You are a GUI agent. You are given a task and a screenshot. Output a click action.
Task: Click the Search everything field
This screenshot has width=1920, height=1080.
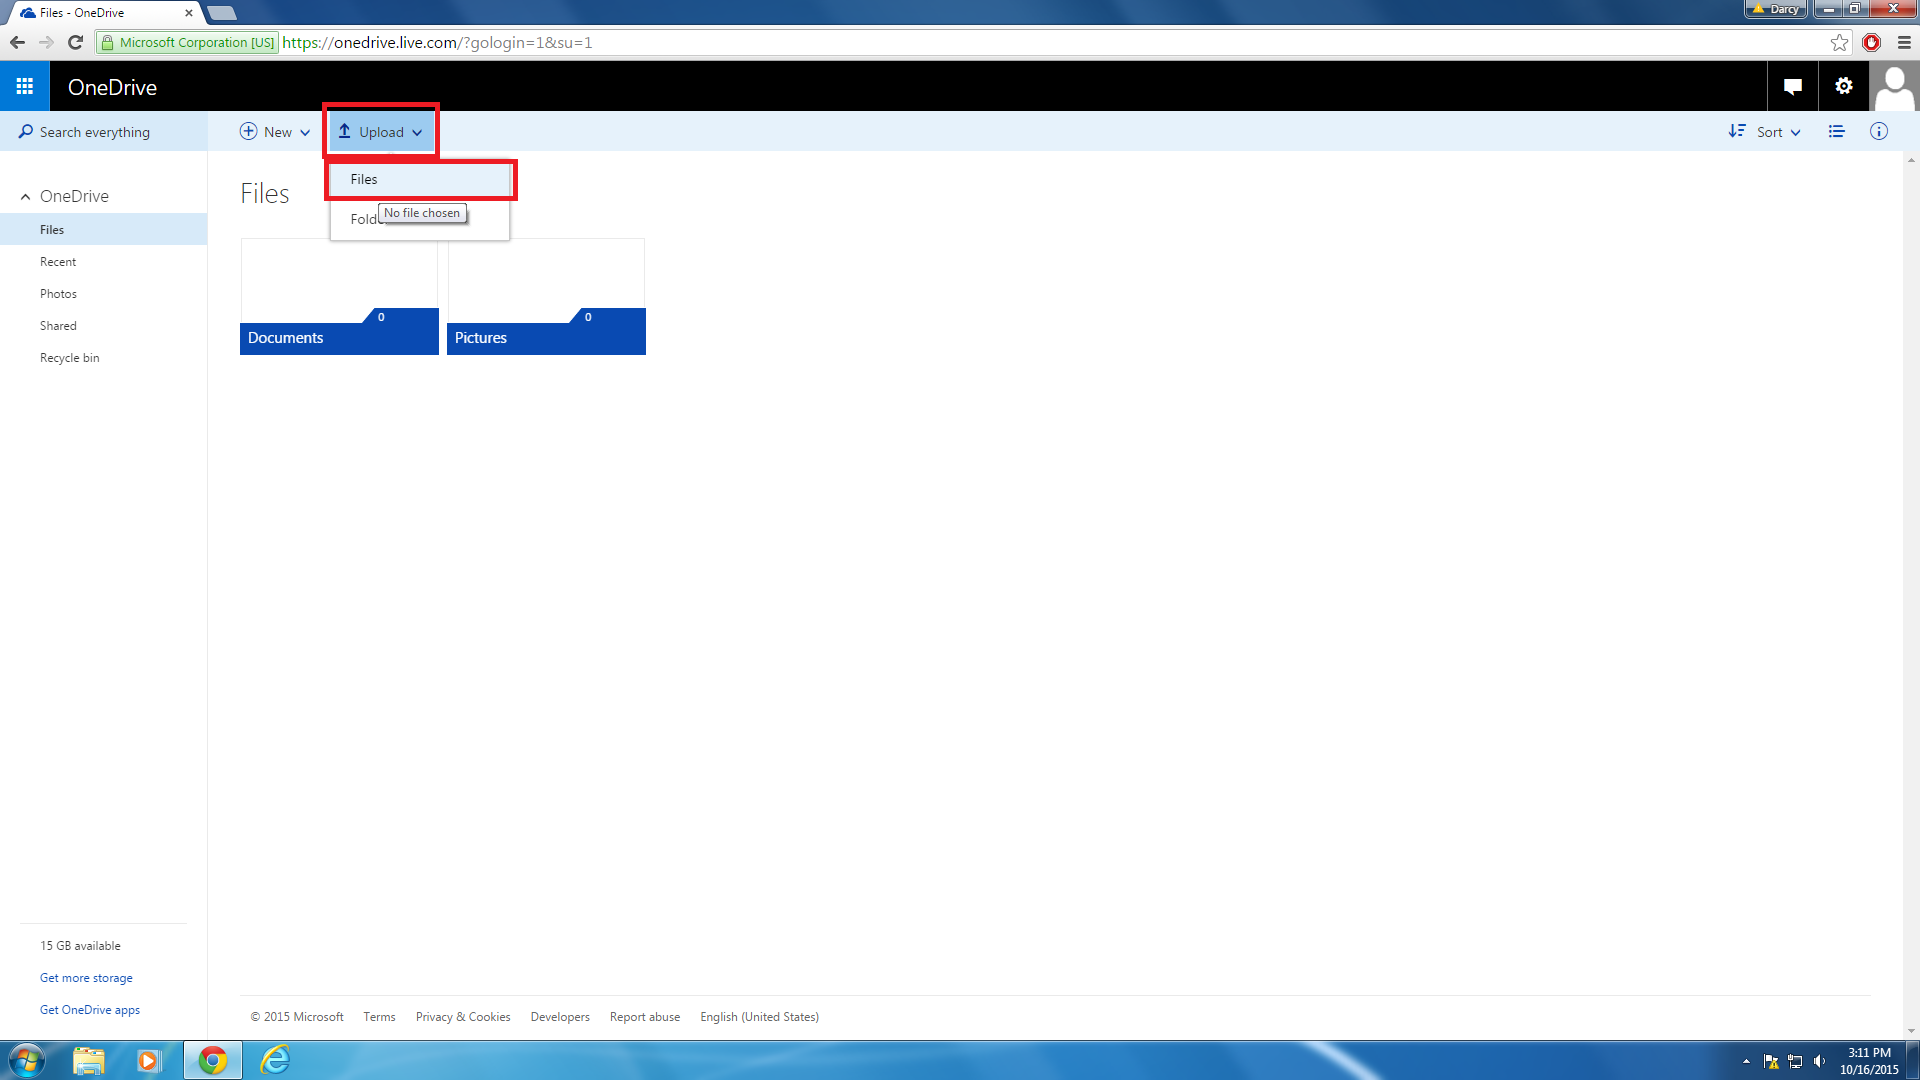[x=104, y=132]
